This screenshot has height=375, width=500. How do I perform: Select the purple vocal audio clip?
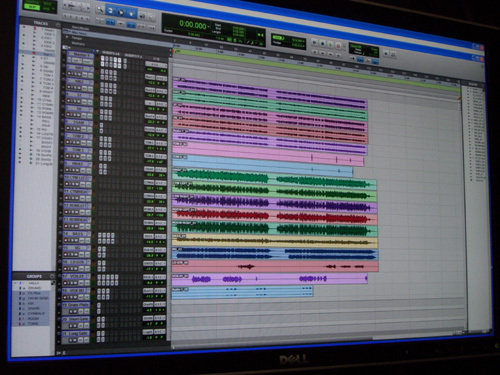(x=269, y=279)
